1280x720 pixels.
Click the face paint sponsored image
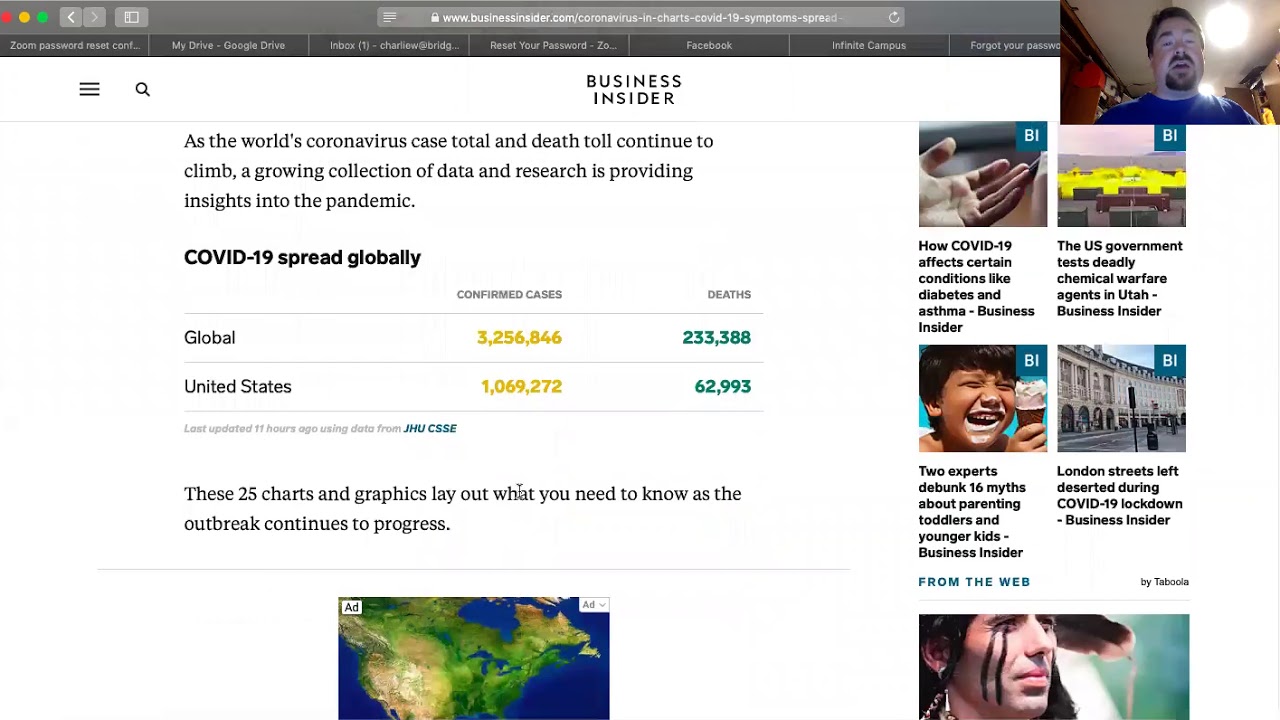1054,667
